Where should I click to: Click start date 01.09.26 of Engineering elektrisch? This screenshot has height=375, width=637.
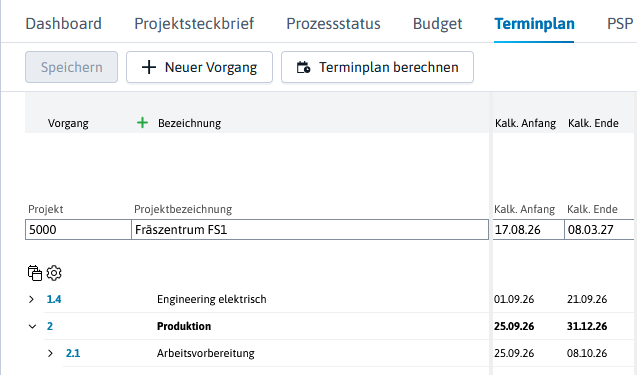pyautogui.click(x=514, y=299)
